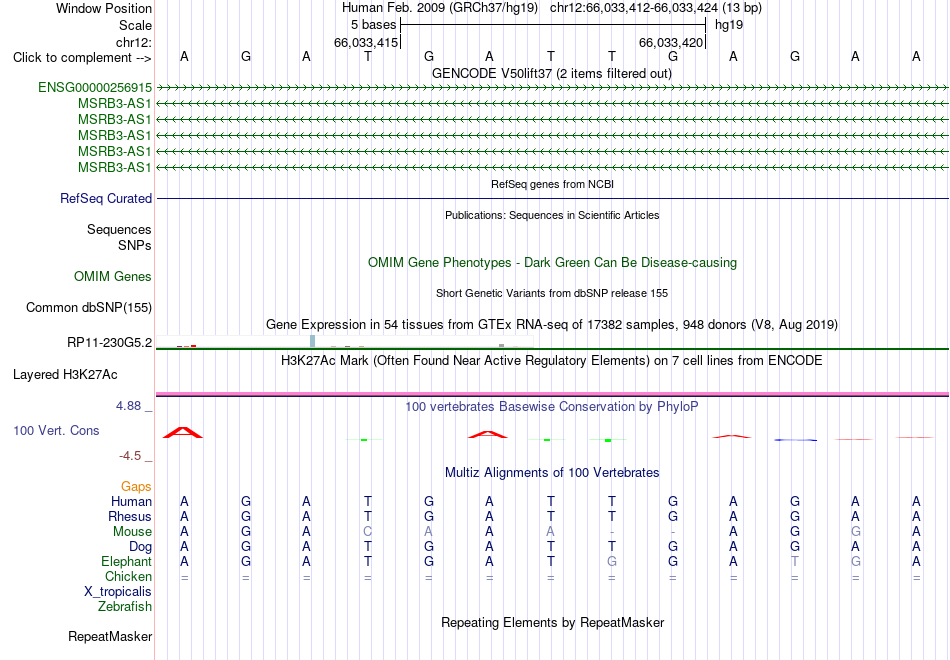Click the 66,033,415 position marker
This screenshot has height=660, width=950.
[x=366, y=42]
